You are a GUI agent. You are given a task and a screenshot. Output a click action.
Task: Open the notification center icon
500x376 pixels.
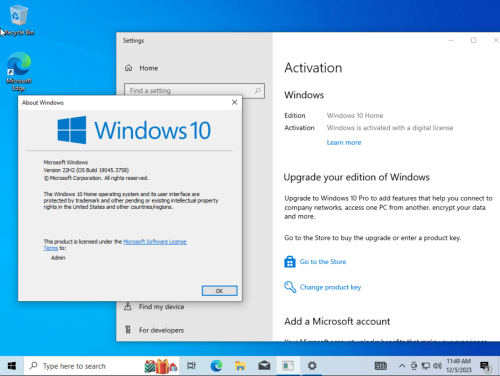tap(485, 367)
